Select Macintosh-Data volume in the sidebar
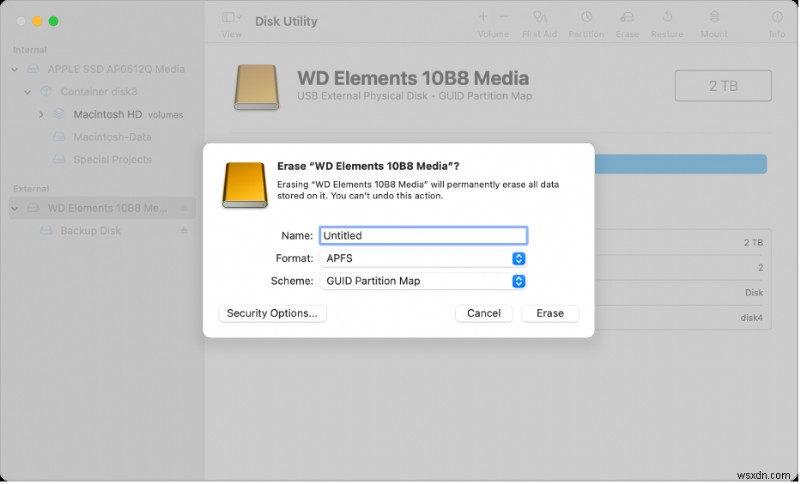Image resolution: width=800 pixels, height=484 pixels. click(x=112, y=137)
